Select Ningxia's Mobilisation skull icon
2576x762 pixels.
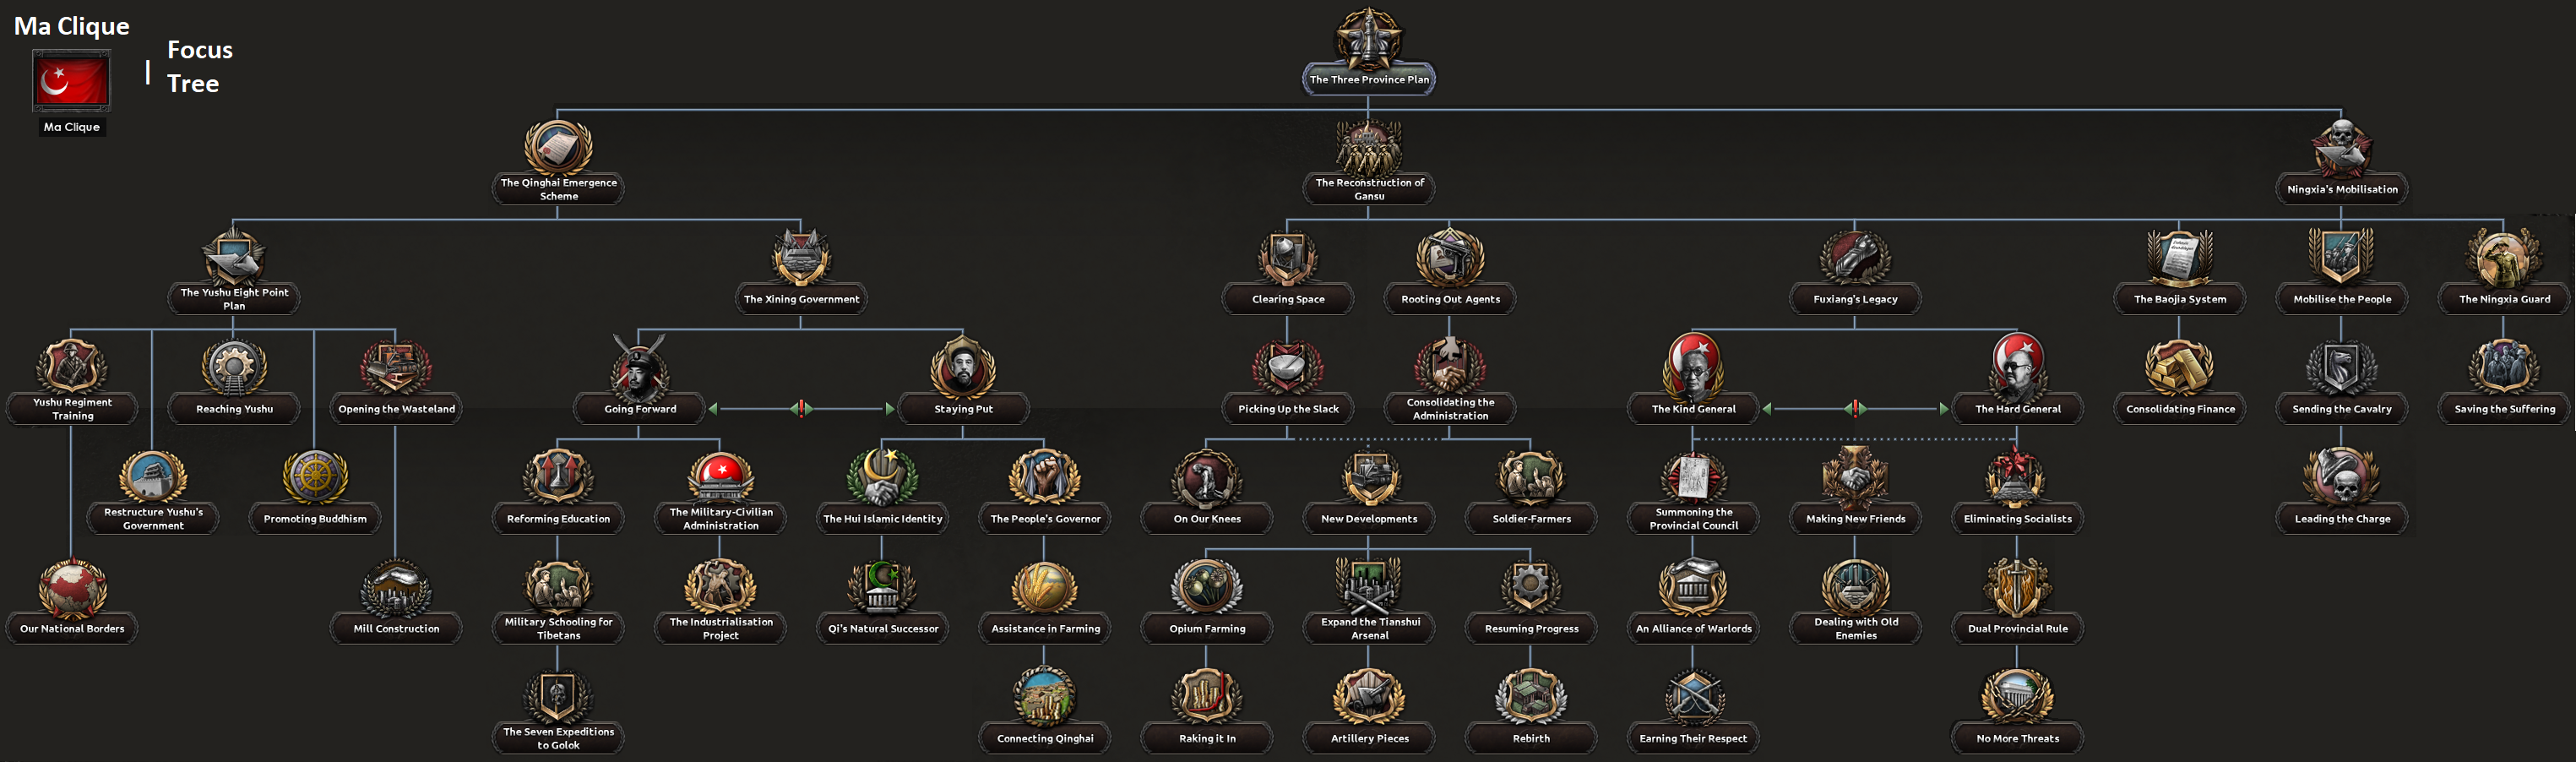click(2342, 149)
